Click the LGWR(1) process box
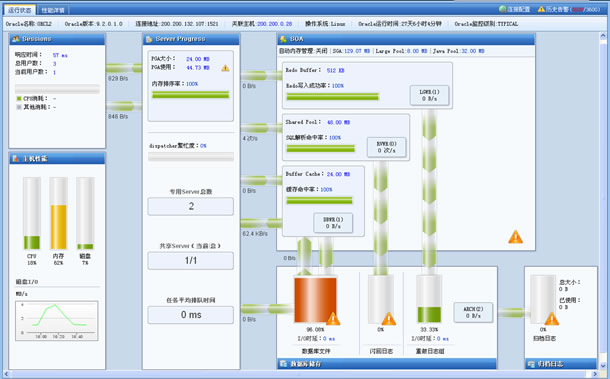 click(x=429, y=95)
